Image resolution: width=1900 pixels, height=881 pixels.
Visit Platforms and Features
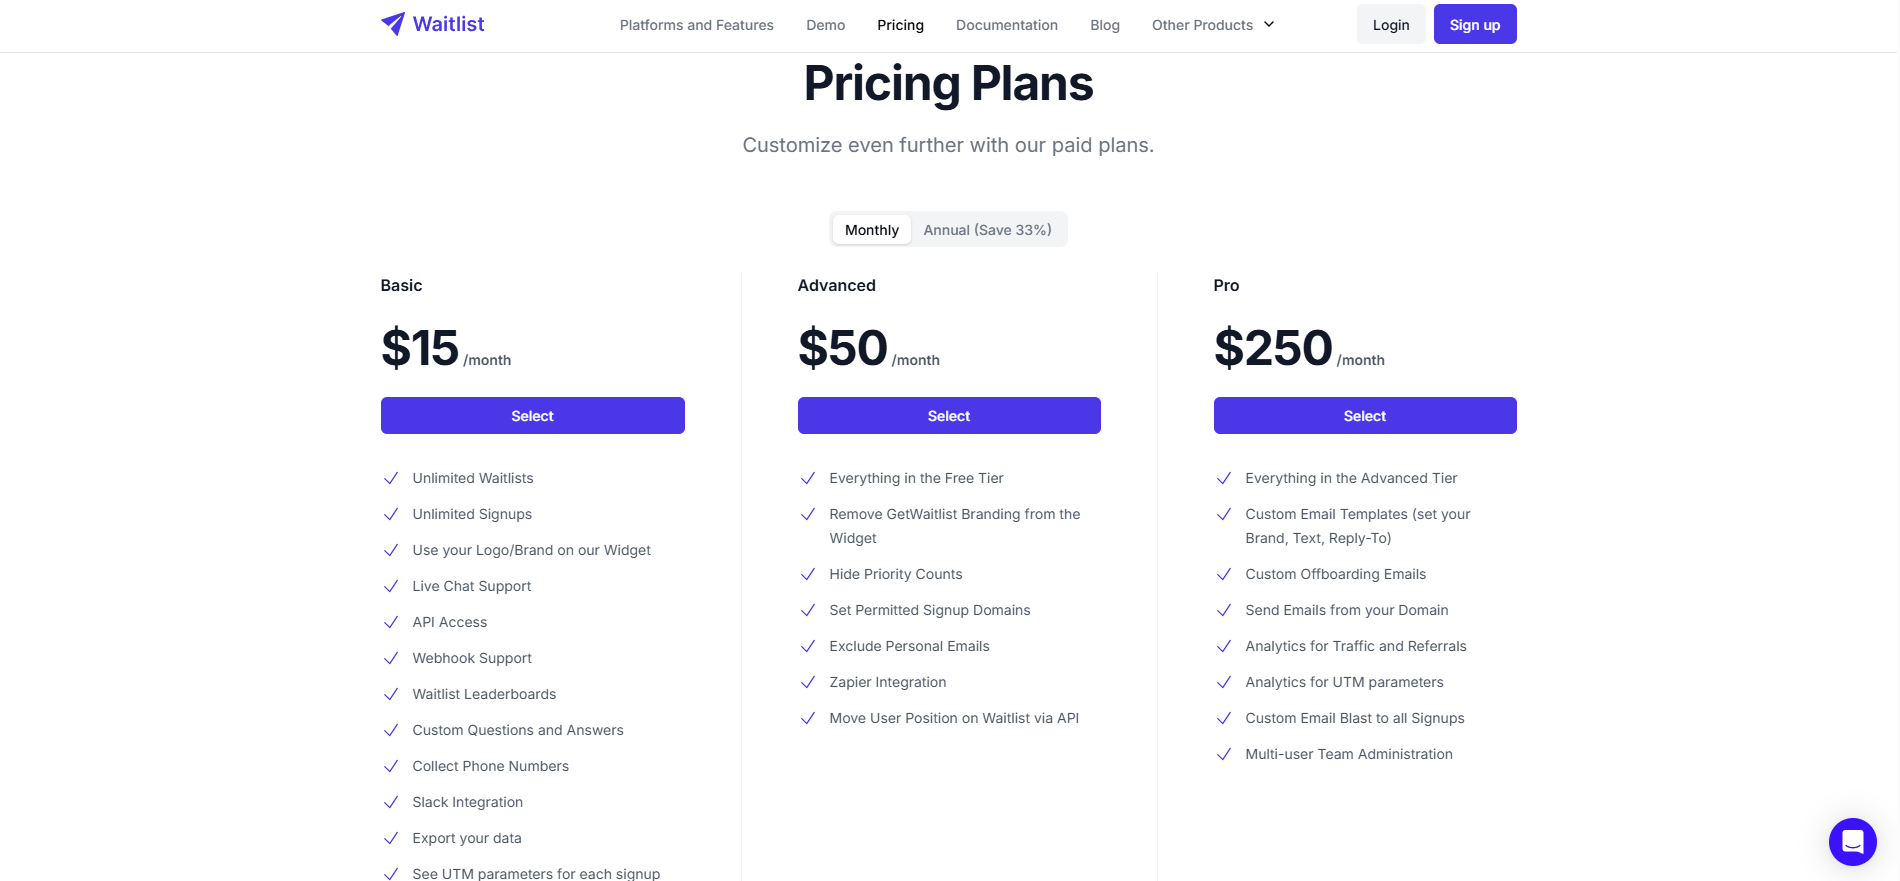696,24
